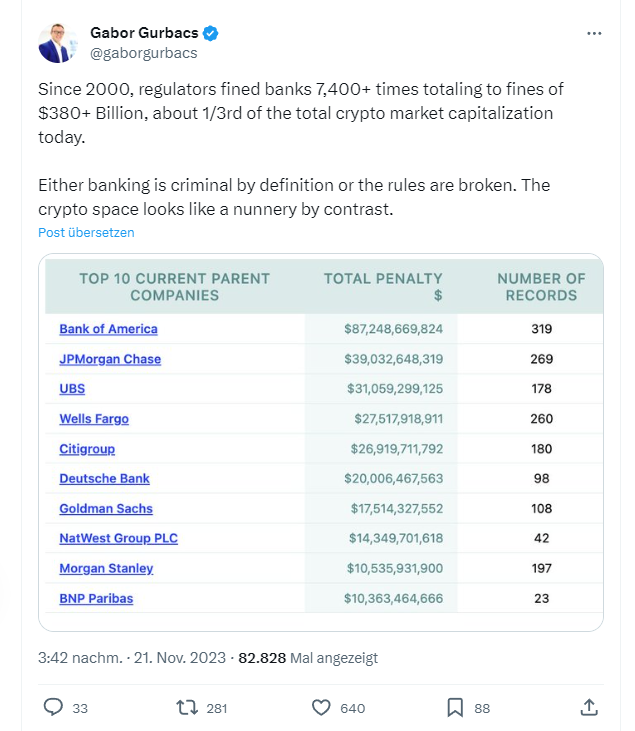Screen dimensions: 635x731
Task: Open the JPMorgan Chase link
Action: tap(110, 359)
